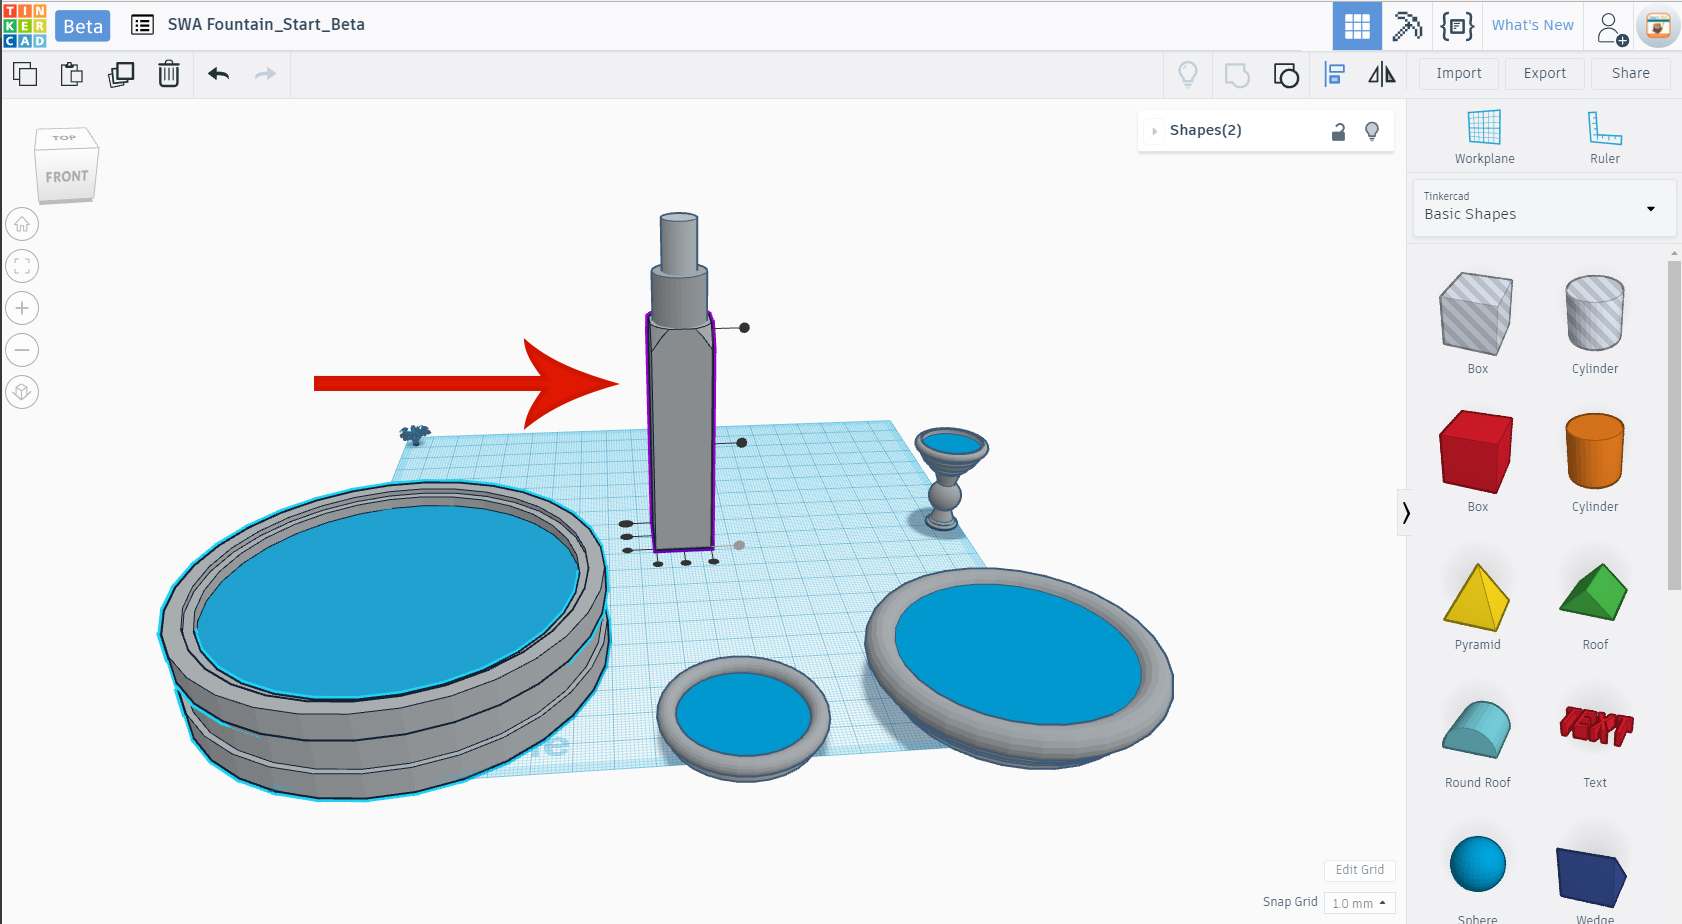Click the Mirror tool icon
This screenshot has height=924, width=1682.
pyautogui.click(x=1382, y=74)
